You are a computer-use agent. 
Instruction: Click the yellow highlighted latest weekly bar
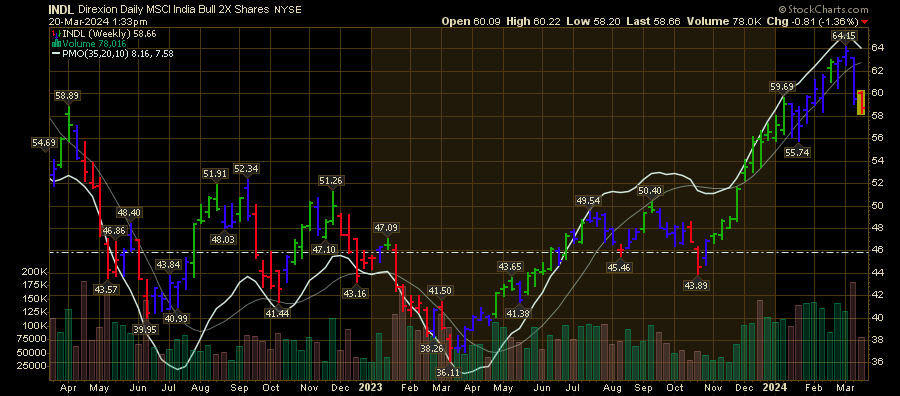click(861, 102)
